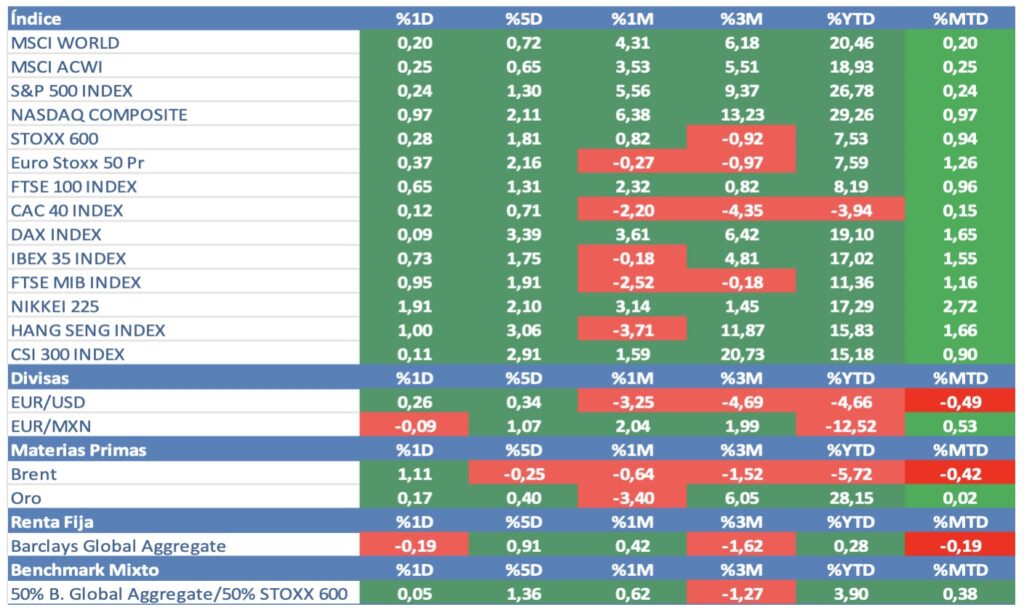
Task: Click the Oro YTD value 28,15
Action: point(848,498)
